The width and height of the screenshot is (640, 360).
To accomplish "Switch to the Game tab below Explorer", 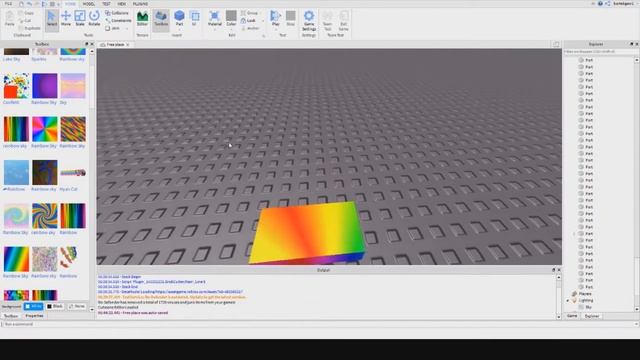I will click(x=572, y=316).
